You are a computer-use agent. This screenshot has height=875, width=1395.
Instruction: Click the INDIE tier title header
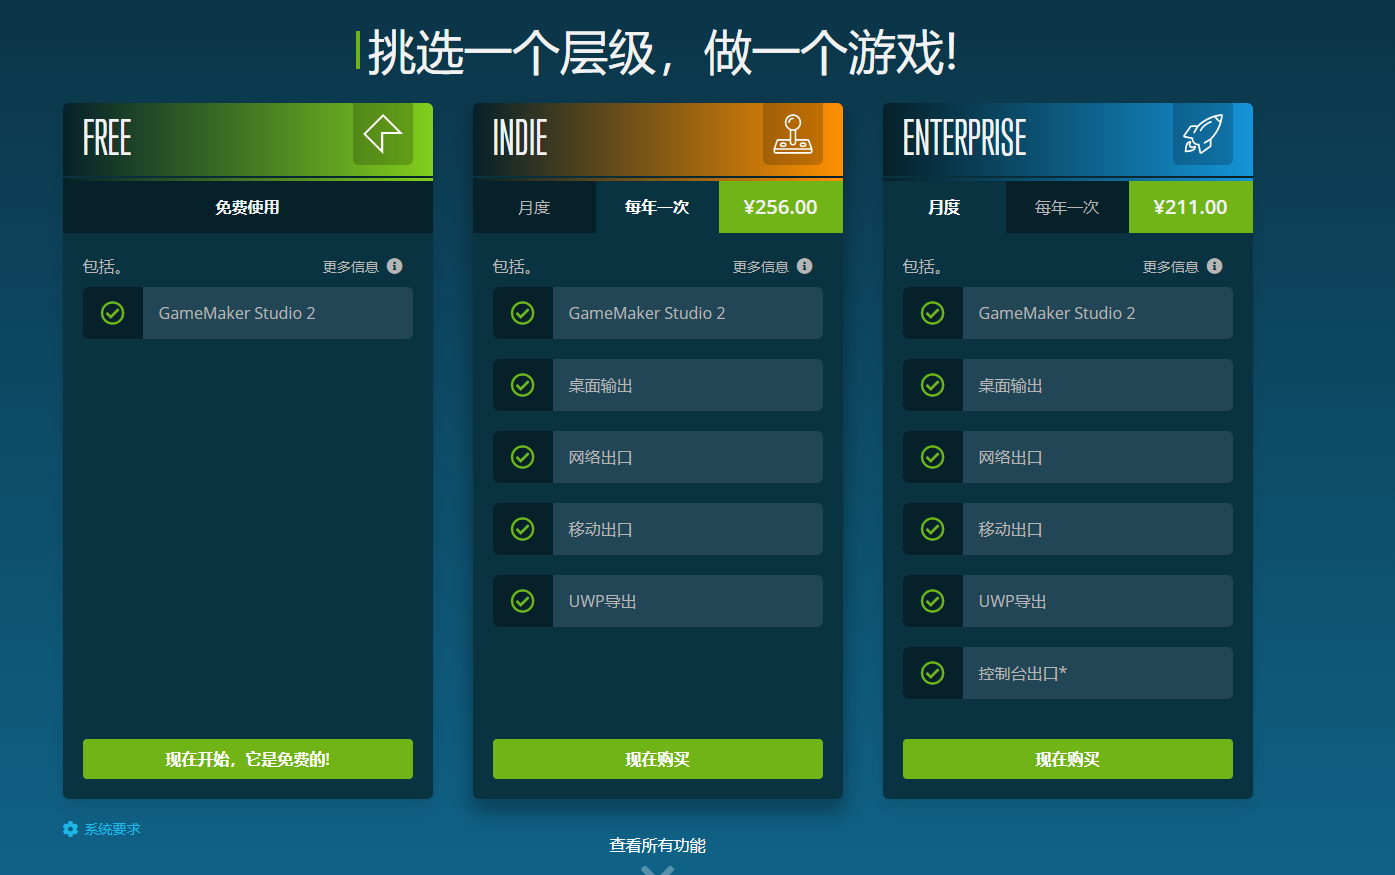[520, 138]
